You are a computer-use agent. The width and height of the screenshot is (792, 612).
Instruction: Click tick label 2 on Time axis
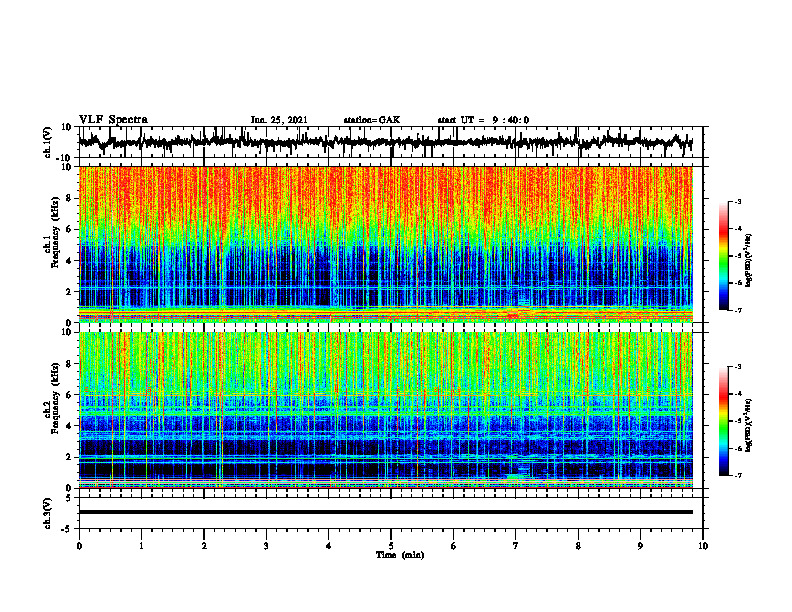[x=204, y=546]
